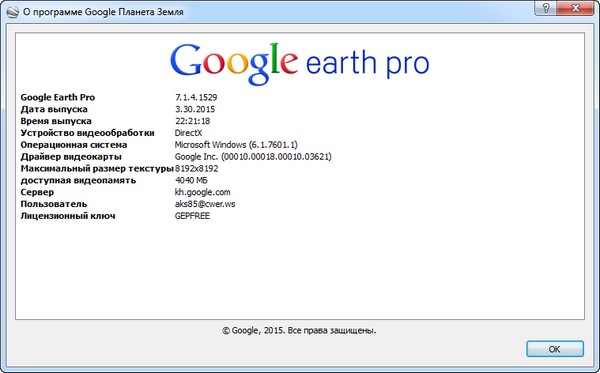Click the Дата выпуска label
The image size is (600, 373).
pyautogui.click(x=54, y=109)
